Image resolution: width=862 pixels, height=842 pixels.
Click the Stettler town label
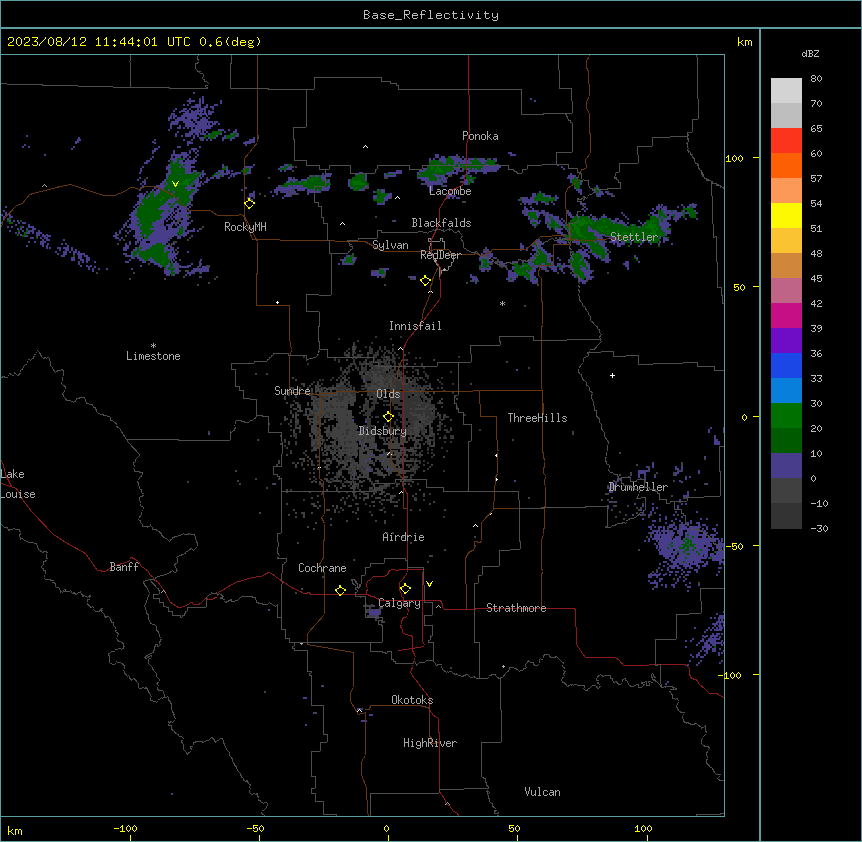[634, 237]
